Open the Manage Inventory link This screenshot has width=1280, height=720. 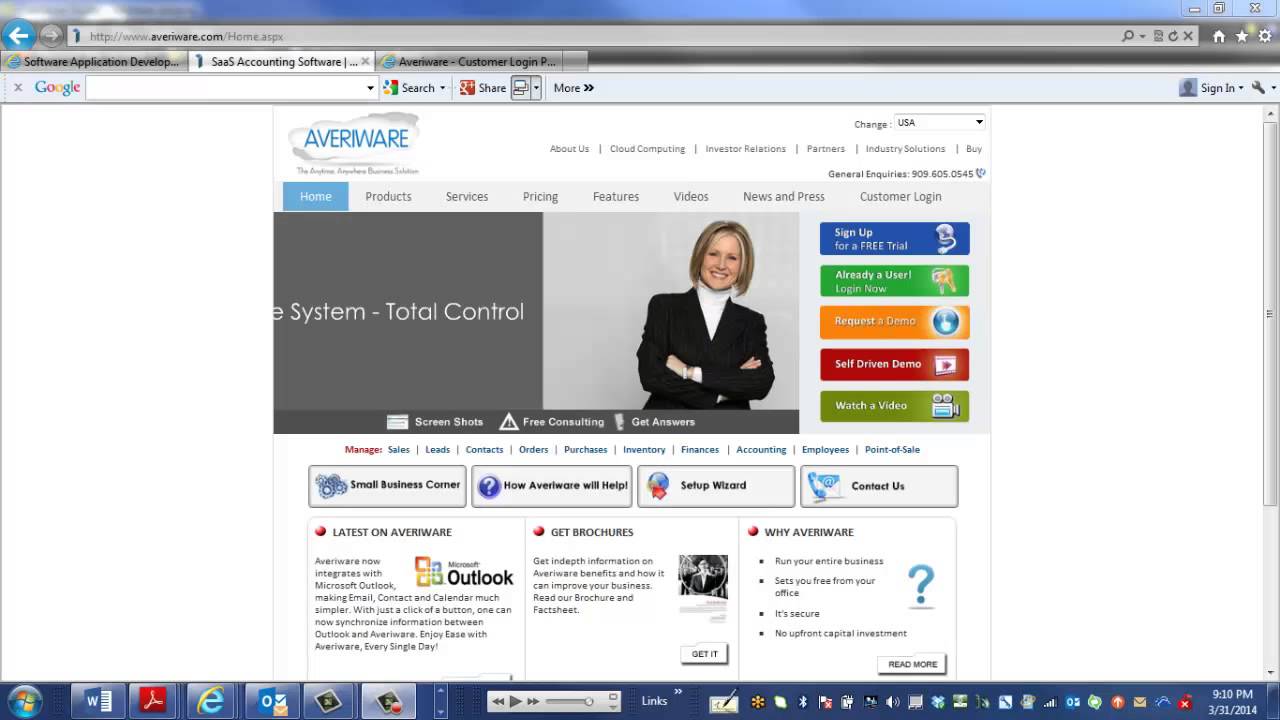click(644, 450)
